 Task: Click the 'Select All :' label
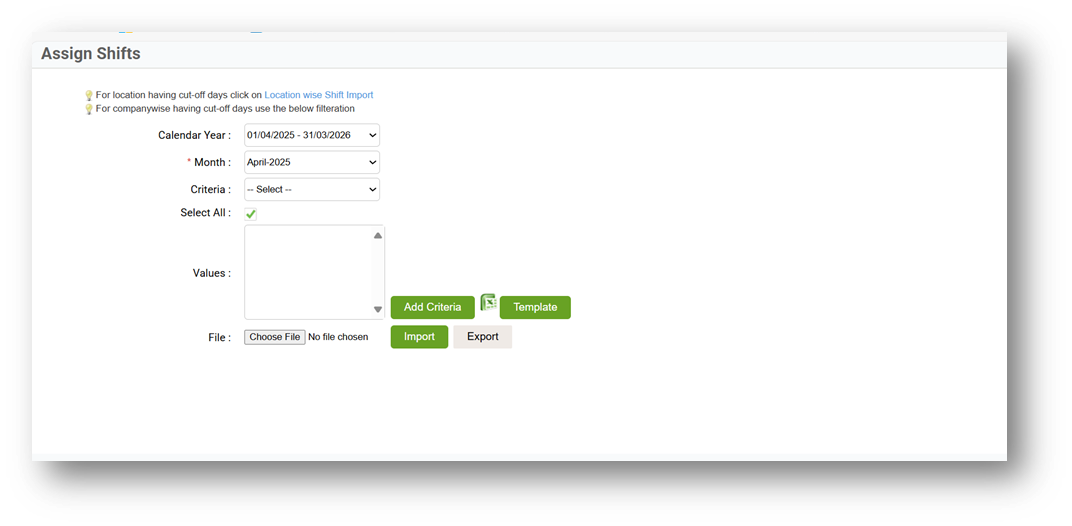[x=206, y=213]
